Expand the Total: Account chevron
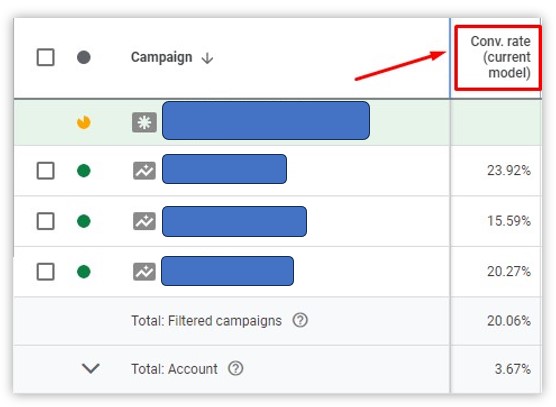Viewport: 556px width, 407px height. (x=91, y=368)
